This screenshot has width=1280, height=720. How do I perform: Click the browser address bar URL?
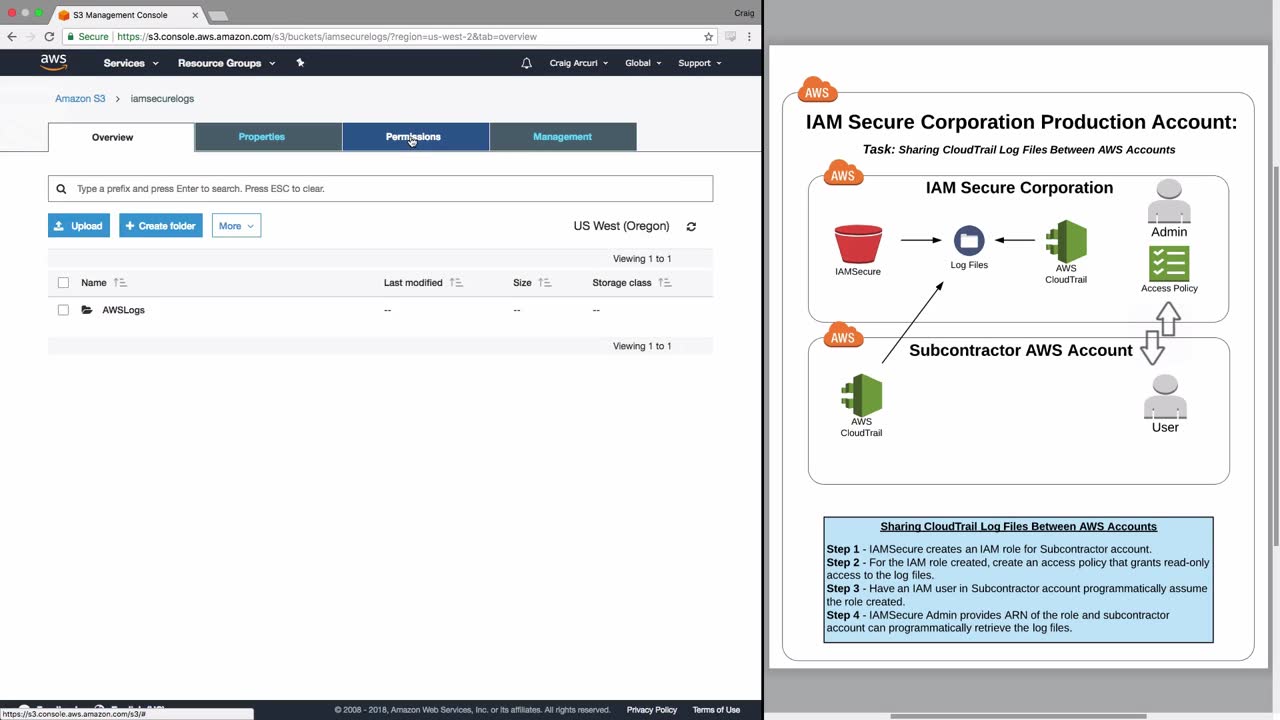coord(327,37)
